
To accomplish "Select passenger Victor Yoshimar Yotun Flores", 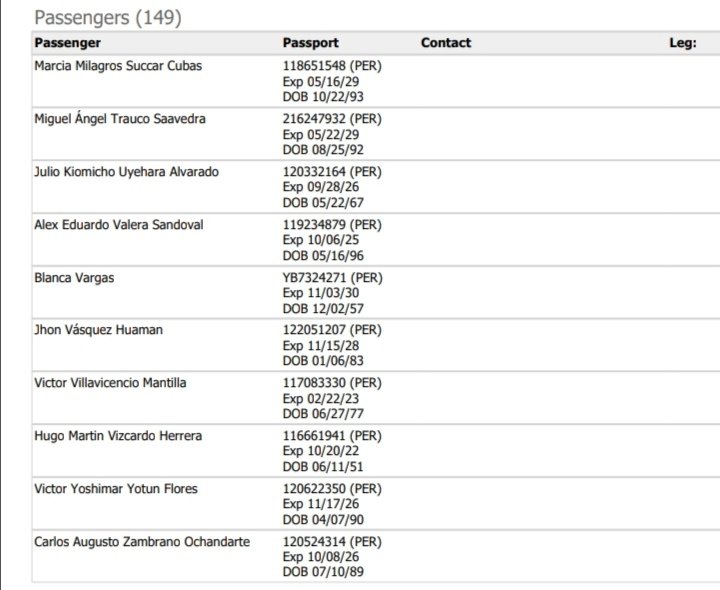I will (116, 489).
